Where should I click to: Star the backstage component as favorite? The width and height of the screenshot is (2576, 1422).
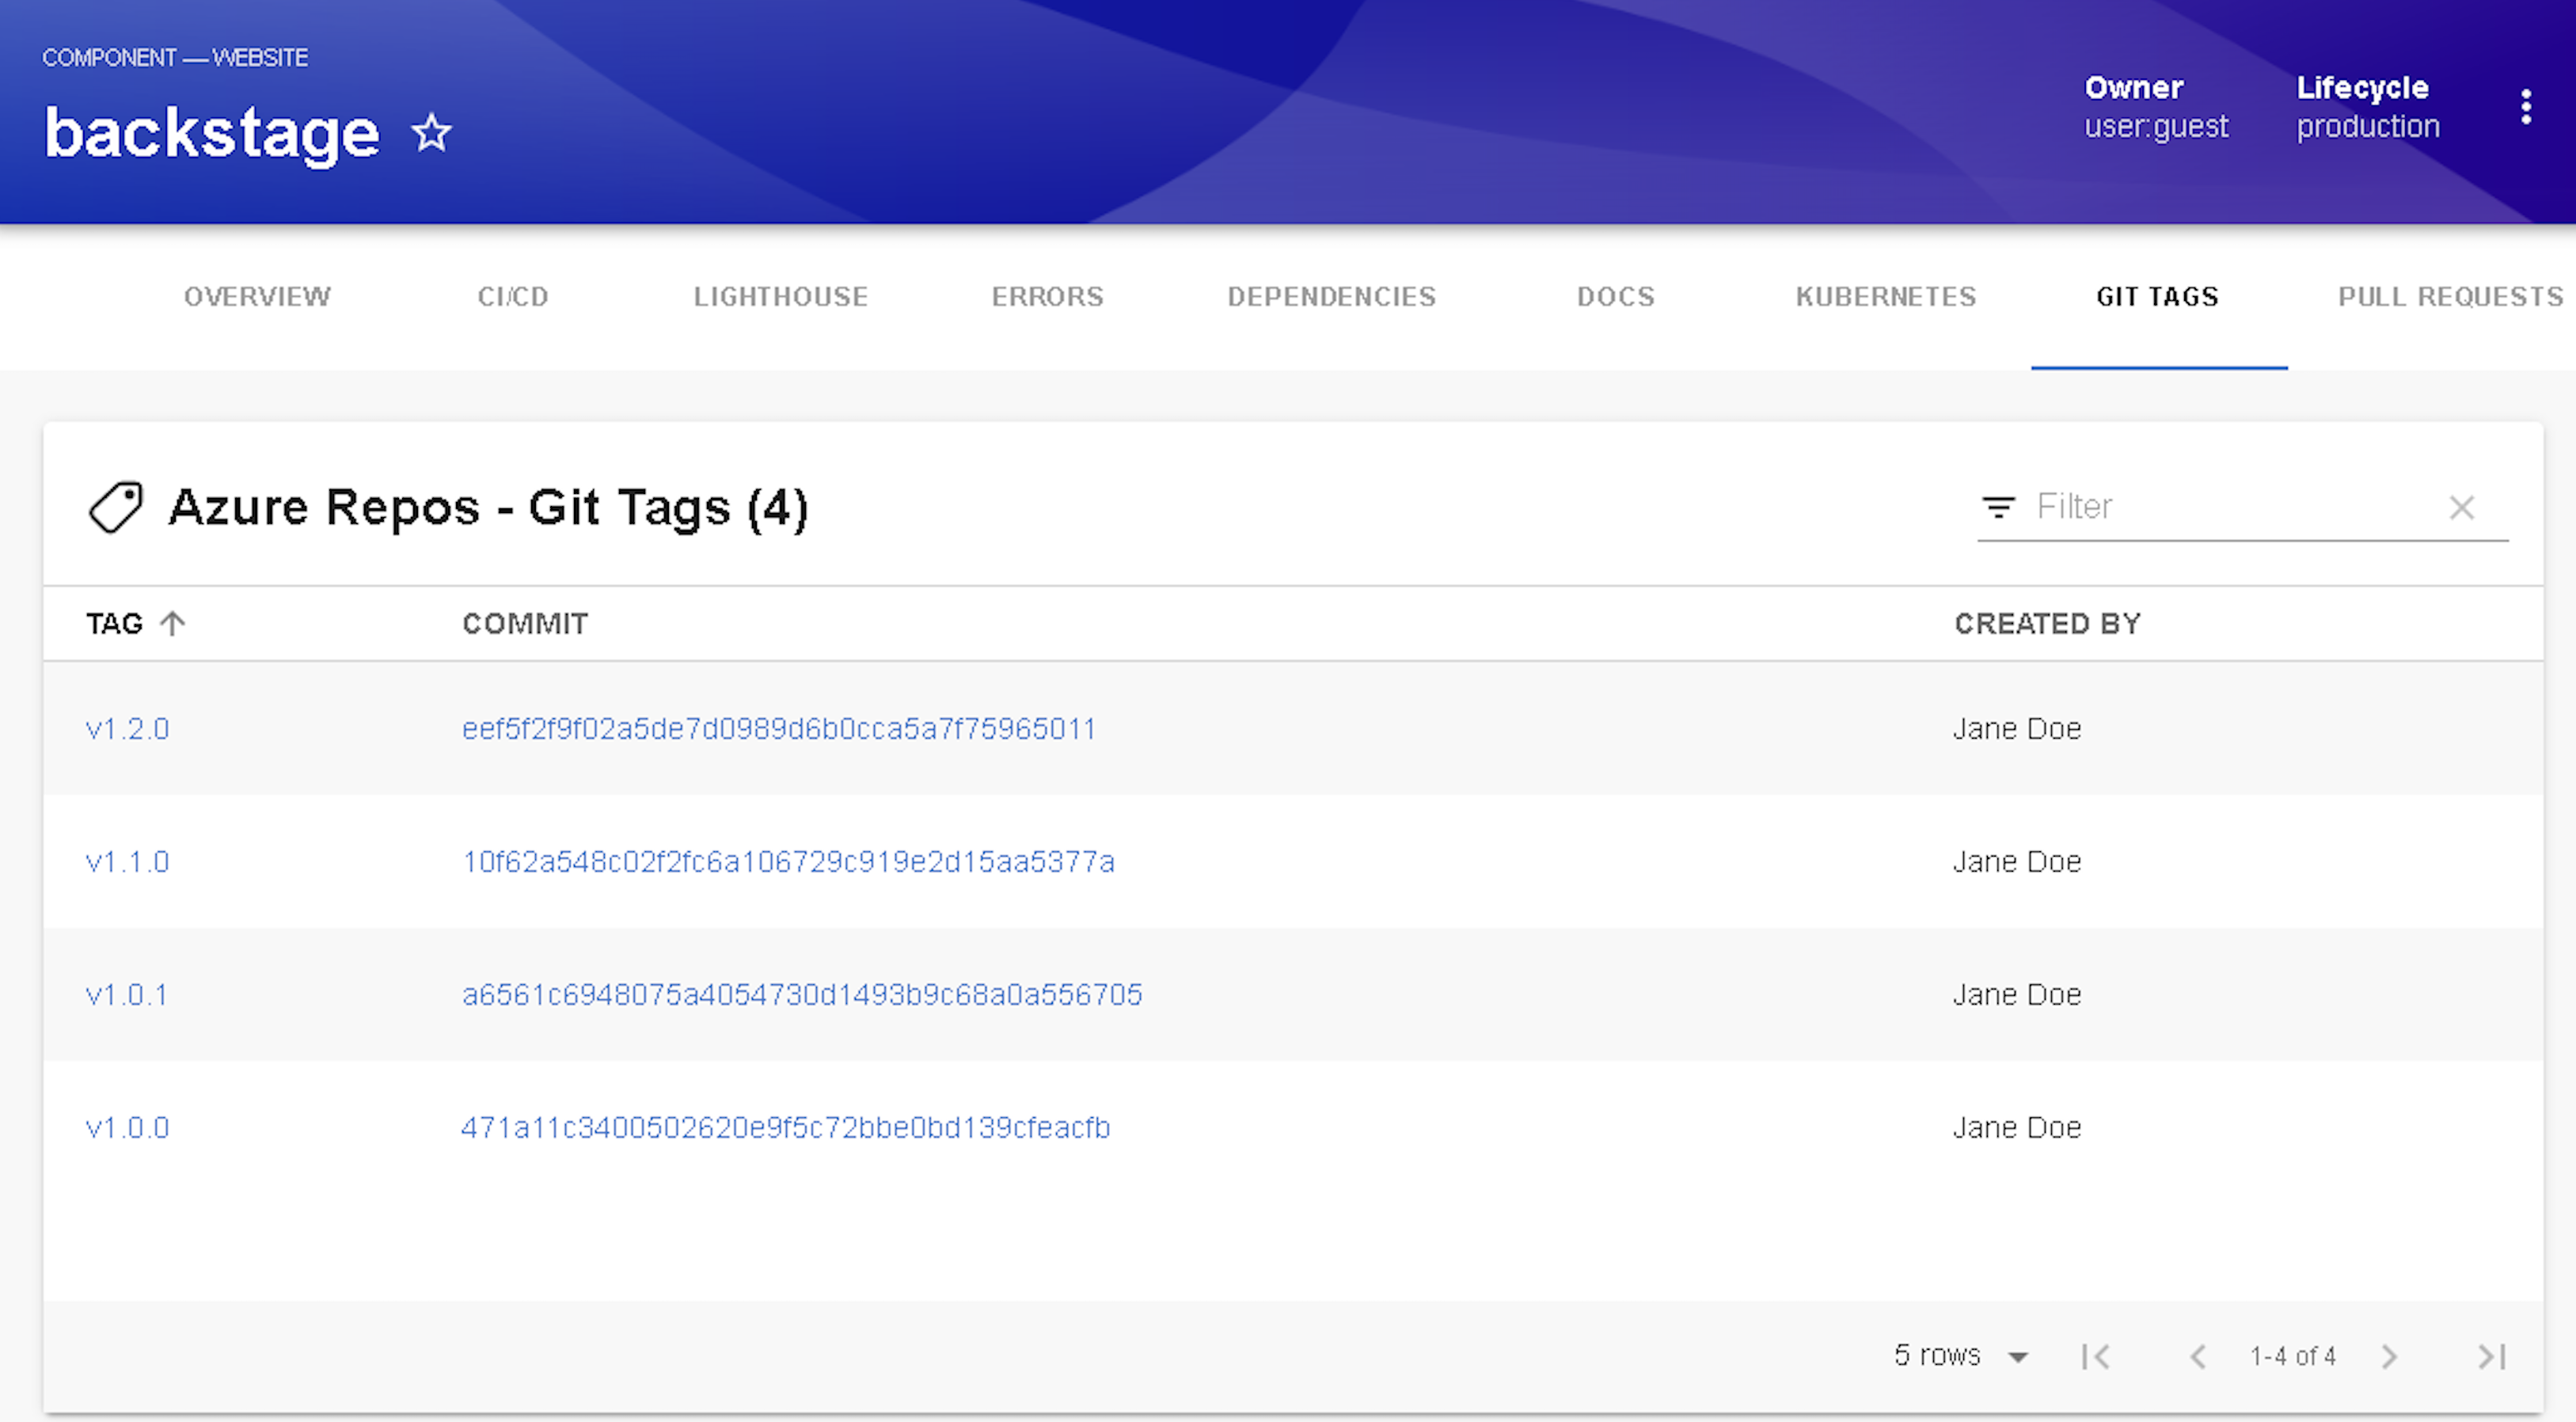pos(432,133)
